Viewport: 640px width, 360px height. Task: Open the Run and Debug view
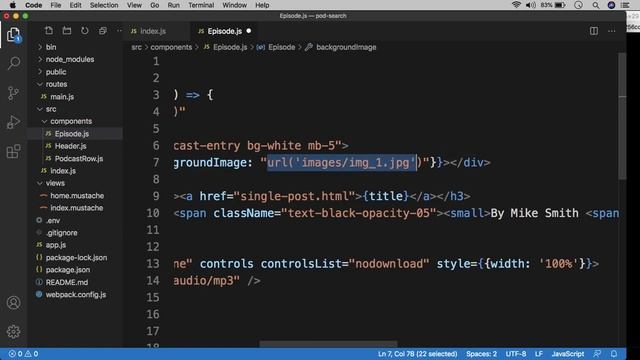coord(13,122)
